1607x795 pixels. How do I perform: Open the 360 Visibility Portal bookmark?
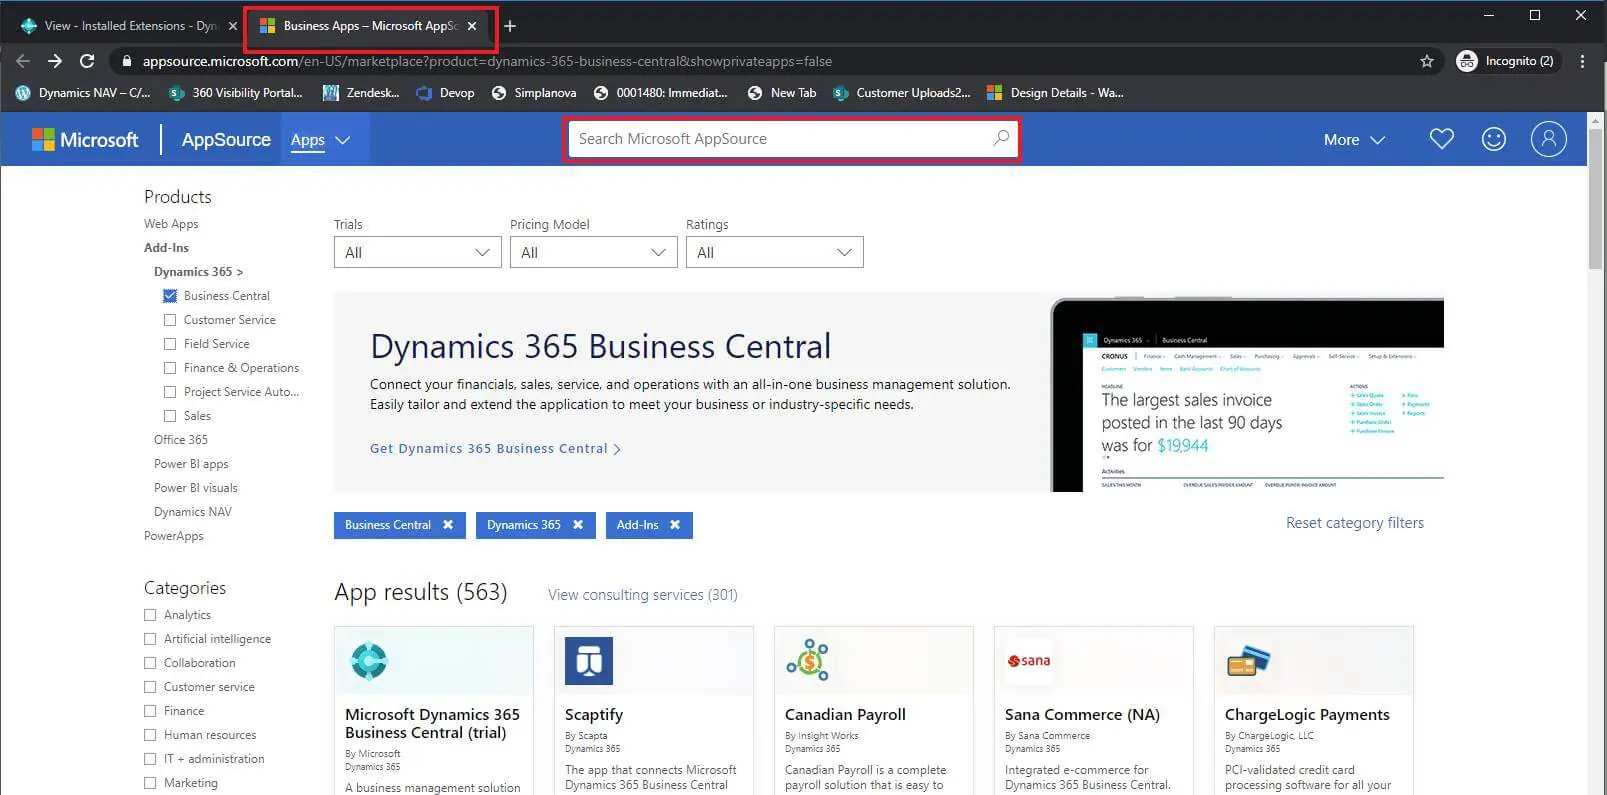(236, 93)
